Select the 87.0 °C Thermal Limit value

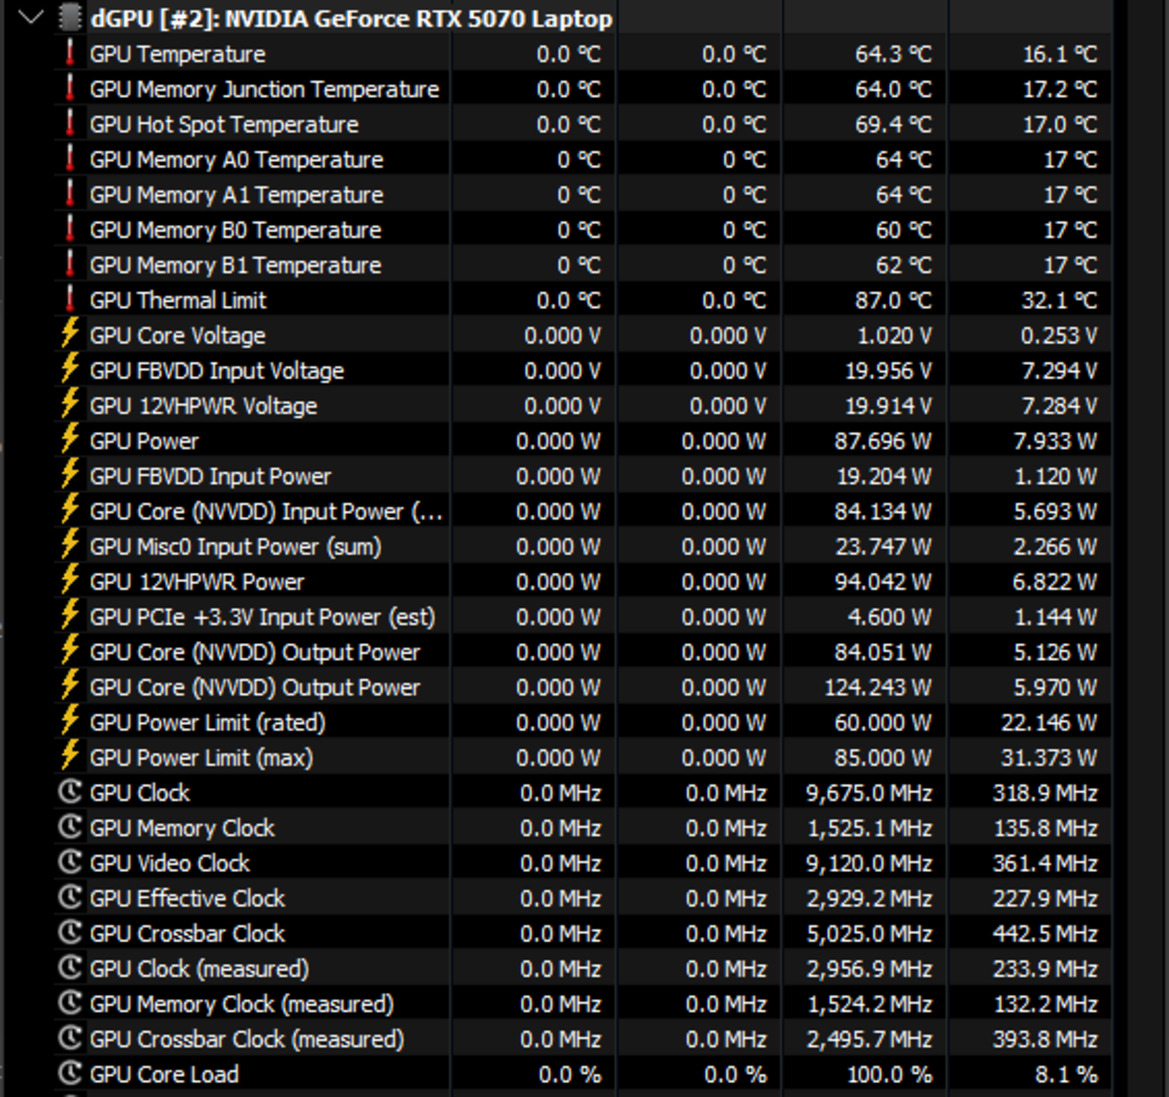pyautogui.click(x=893, y=301)
